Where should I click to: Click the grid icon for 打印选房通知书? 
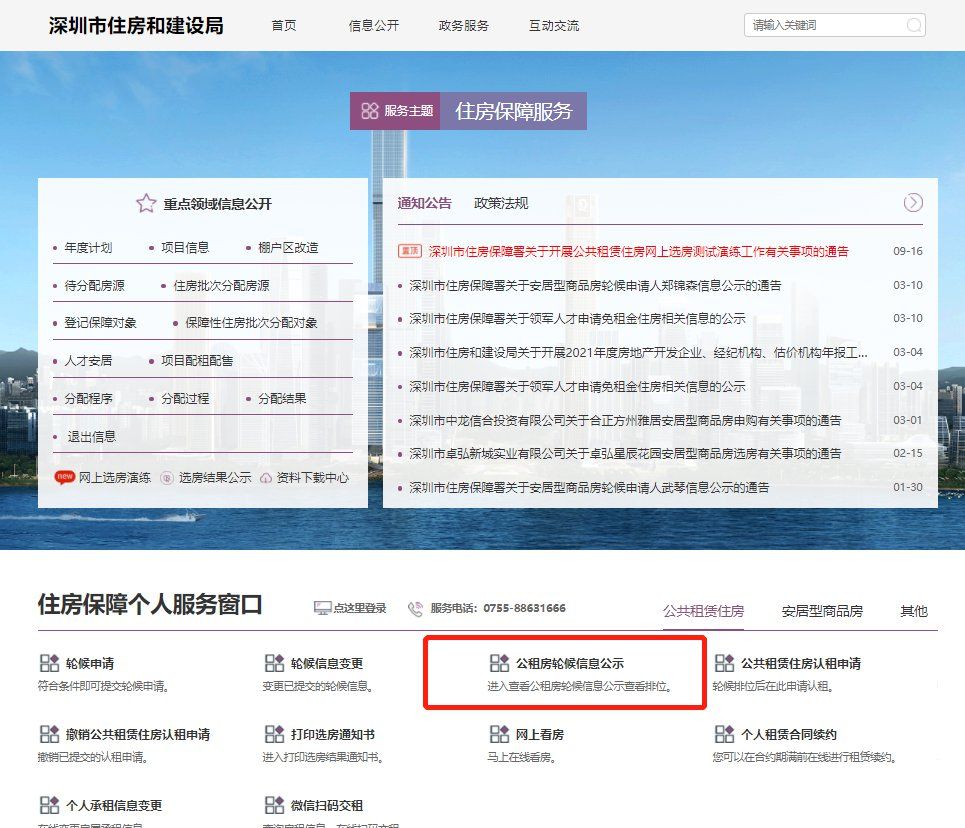274,734
